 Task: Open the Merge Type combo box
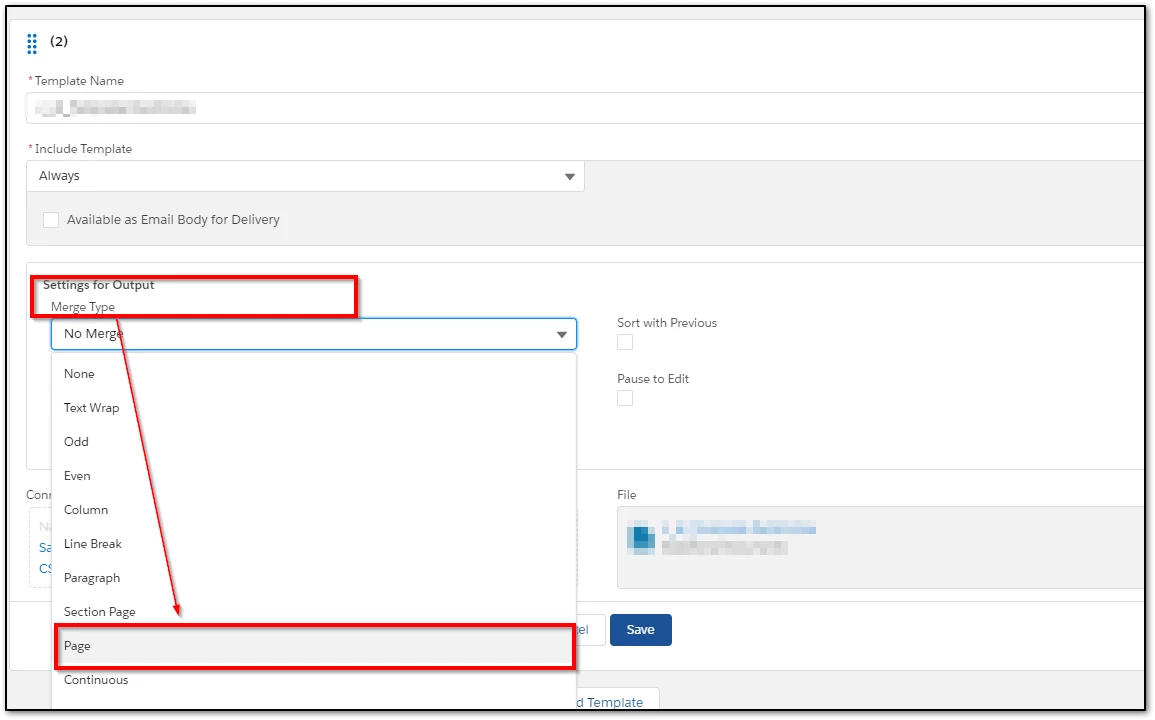[314, 334]
